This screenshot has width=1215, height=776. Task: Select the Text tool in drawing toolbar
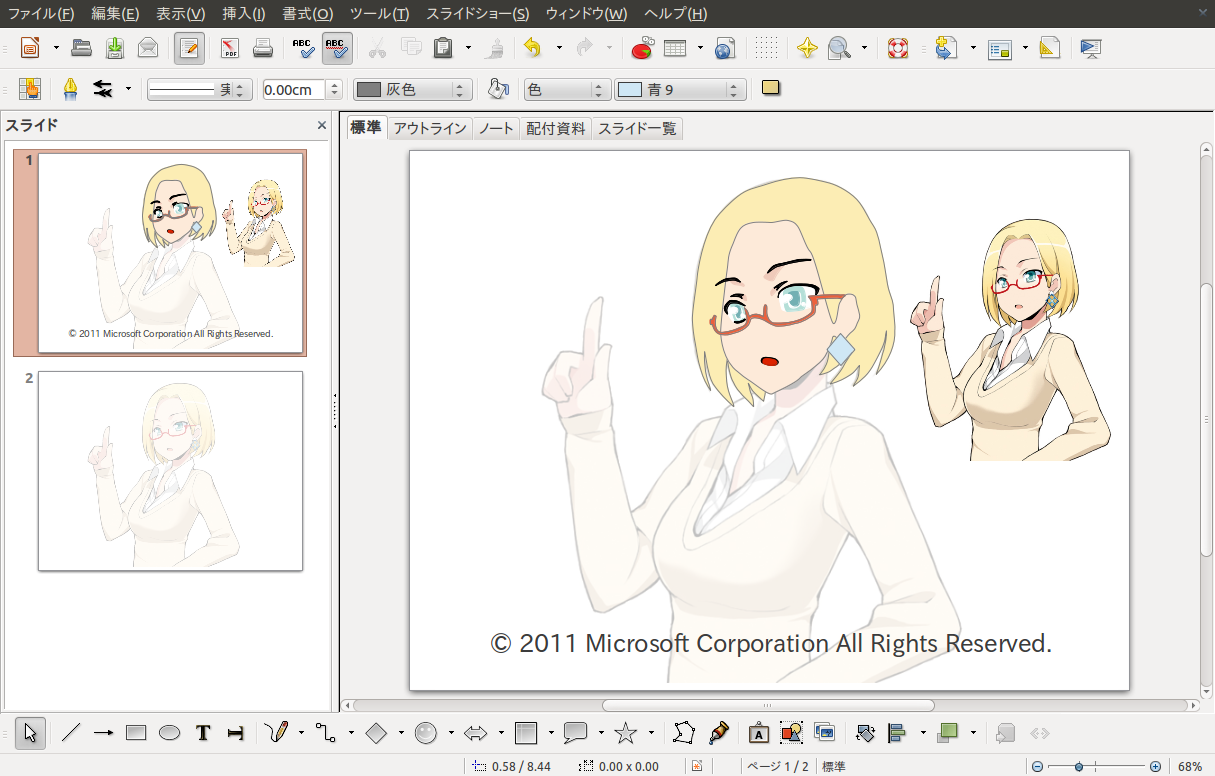[x=203, y=733]
